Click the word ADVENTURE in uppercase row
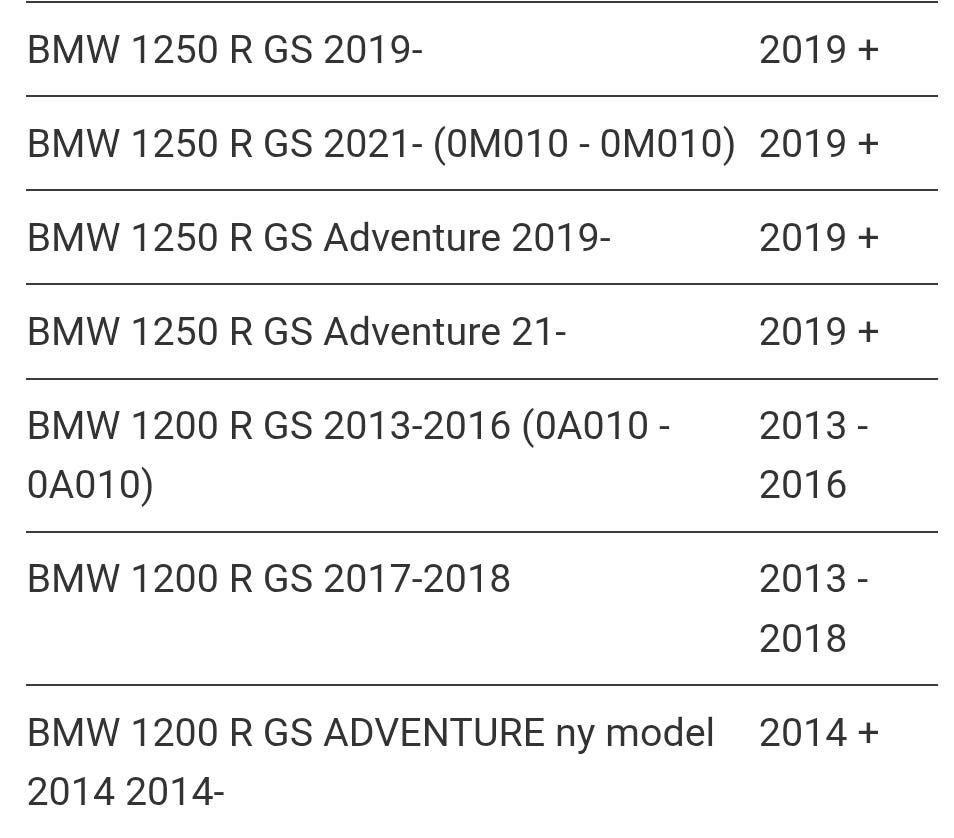Screen dimensions: 954x838 pos(434,732)
